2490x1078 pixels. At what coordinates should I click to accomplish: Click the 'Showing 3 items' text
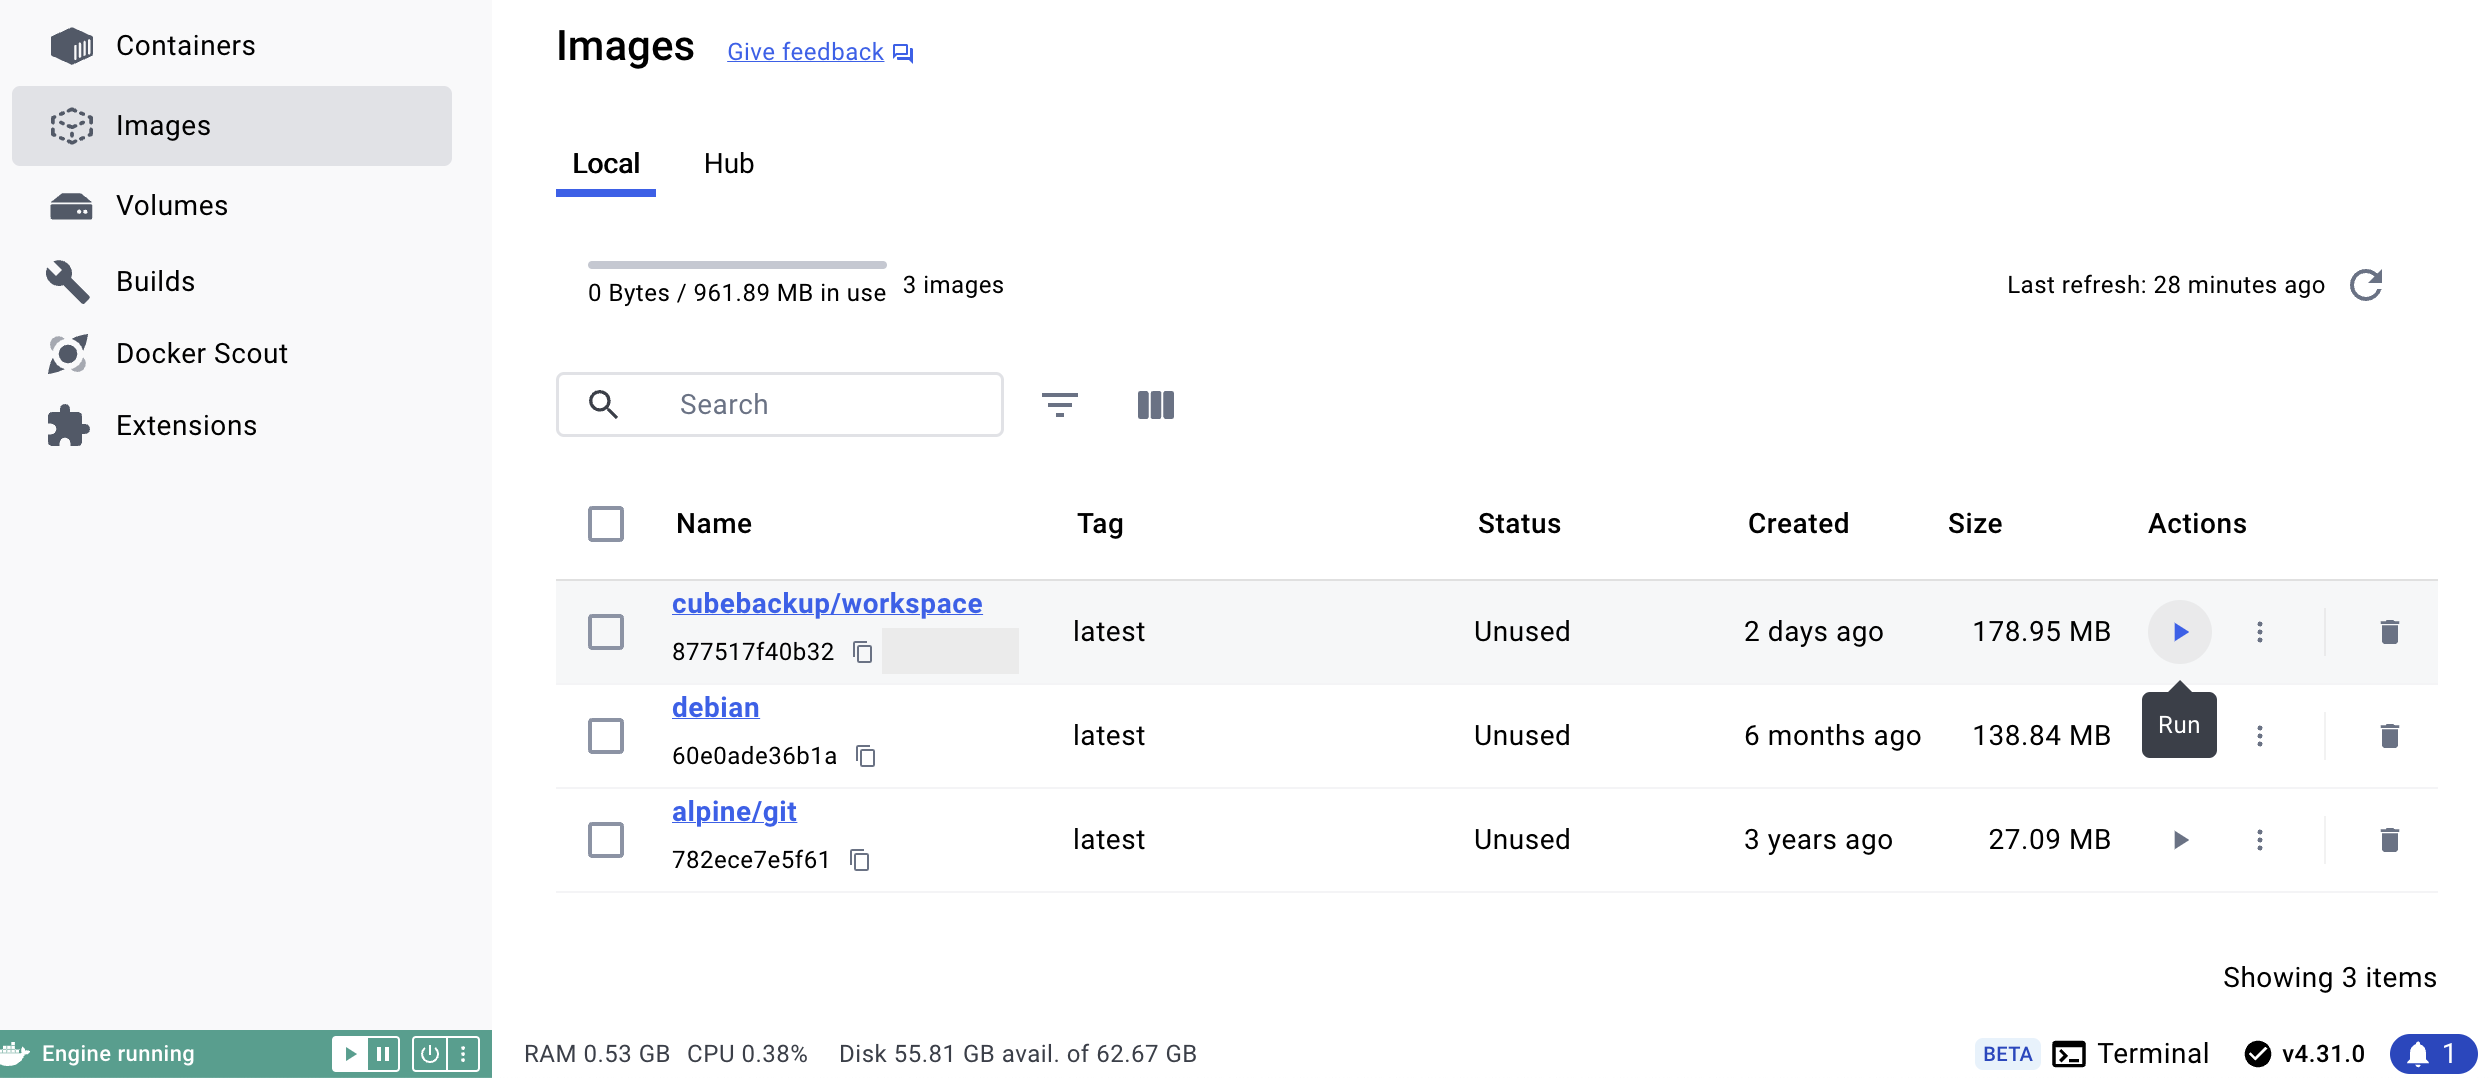(x=2330, y=978)
